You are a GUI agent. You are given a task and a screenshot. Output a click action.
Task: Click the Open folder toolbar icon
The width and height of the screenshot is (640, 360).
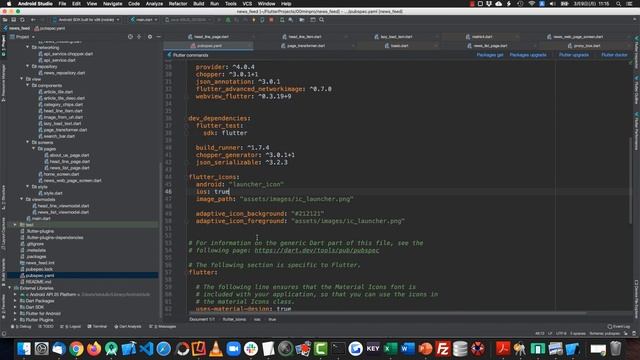click(x=5, y=20)
